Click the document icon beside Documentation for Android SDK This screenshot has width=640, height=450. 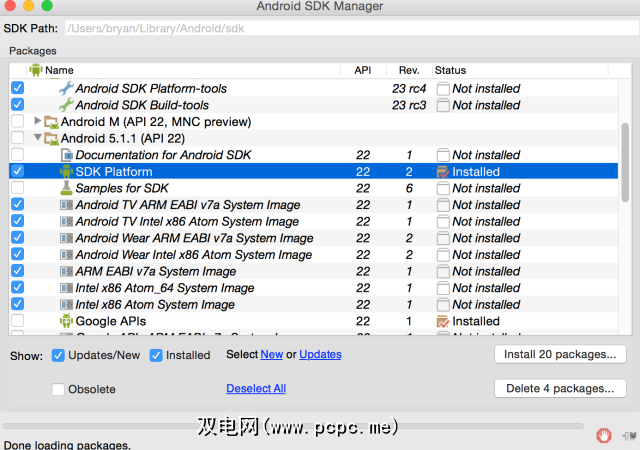[66, 155]
